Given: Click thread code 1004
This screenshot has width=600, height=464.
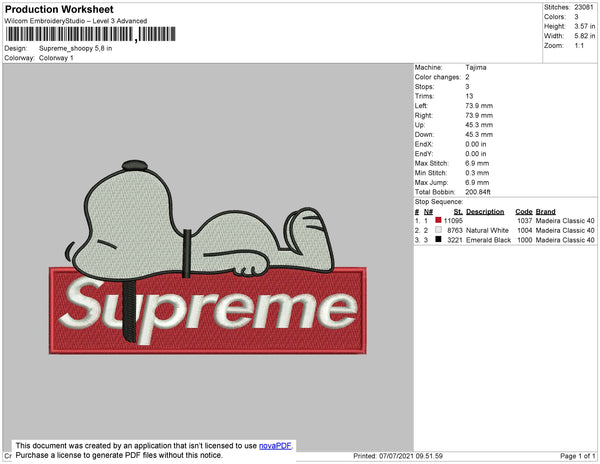Looking at the screenshot, I should coord(525,230).
